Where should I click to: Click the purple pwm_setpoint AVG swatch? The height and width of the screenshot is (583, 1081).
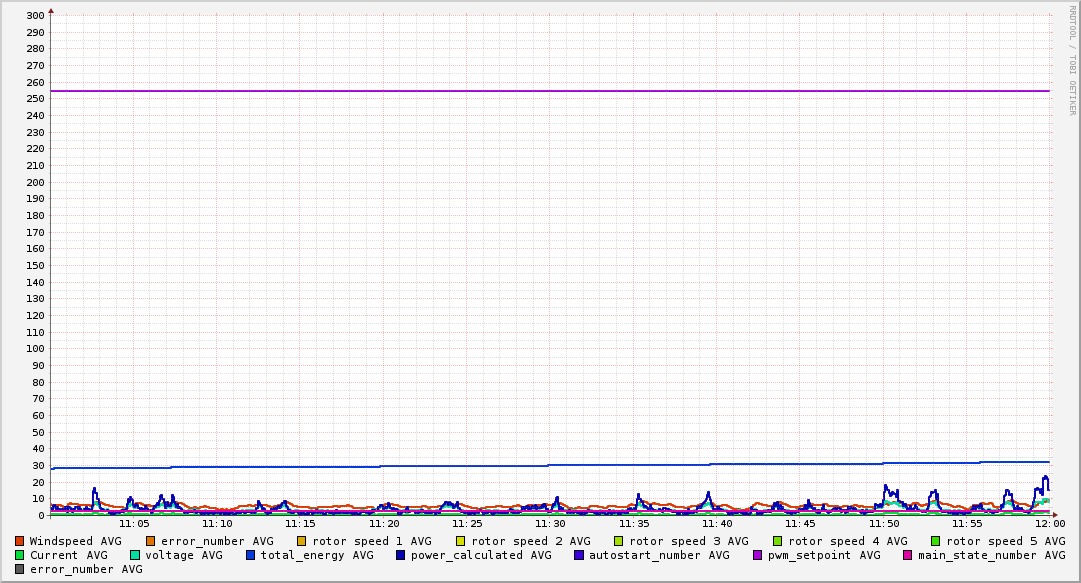pos(757,555)
